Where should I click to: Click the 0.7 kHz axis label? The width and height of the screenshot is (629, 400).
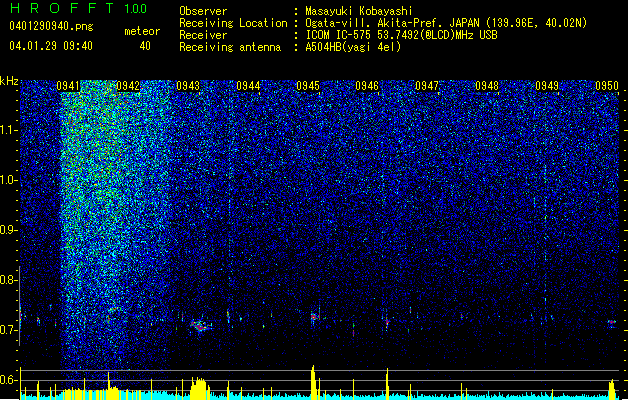[x=8, y=330]
